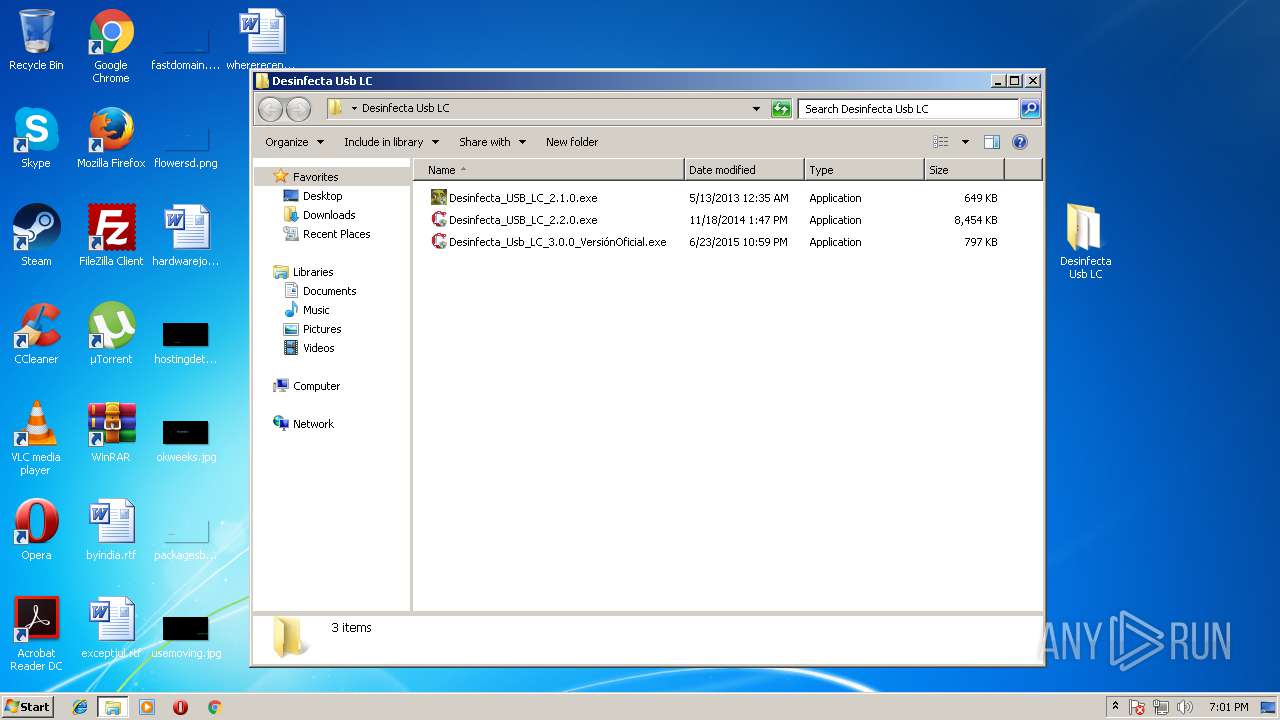Screen dimensions: 1280x720
Task: Select the Desinfecta Usb LC desktop folder
Action: coord(1085,242)
